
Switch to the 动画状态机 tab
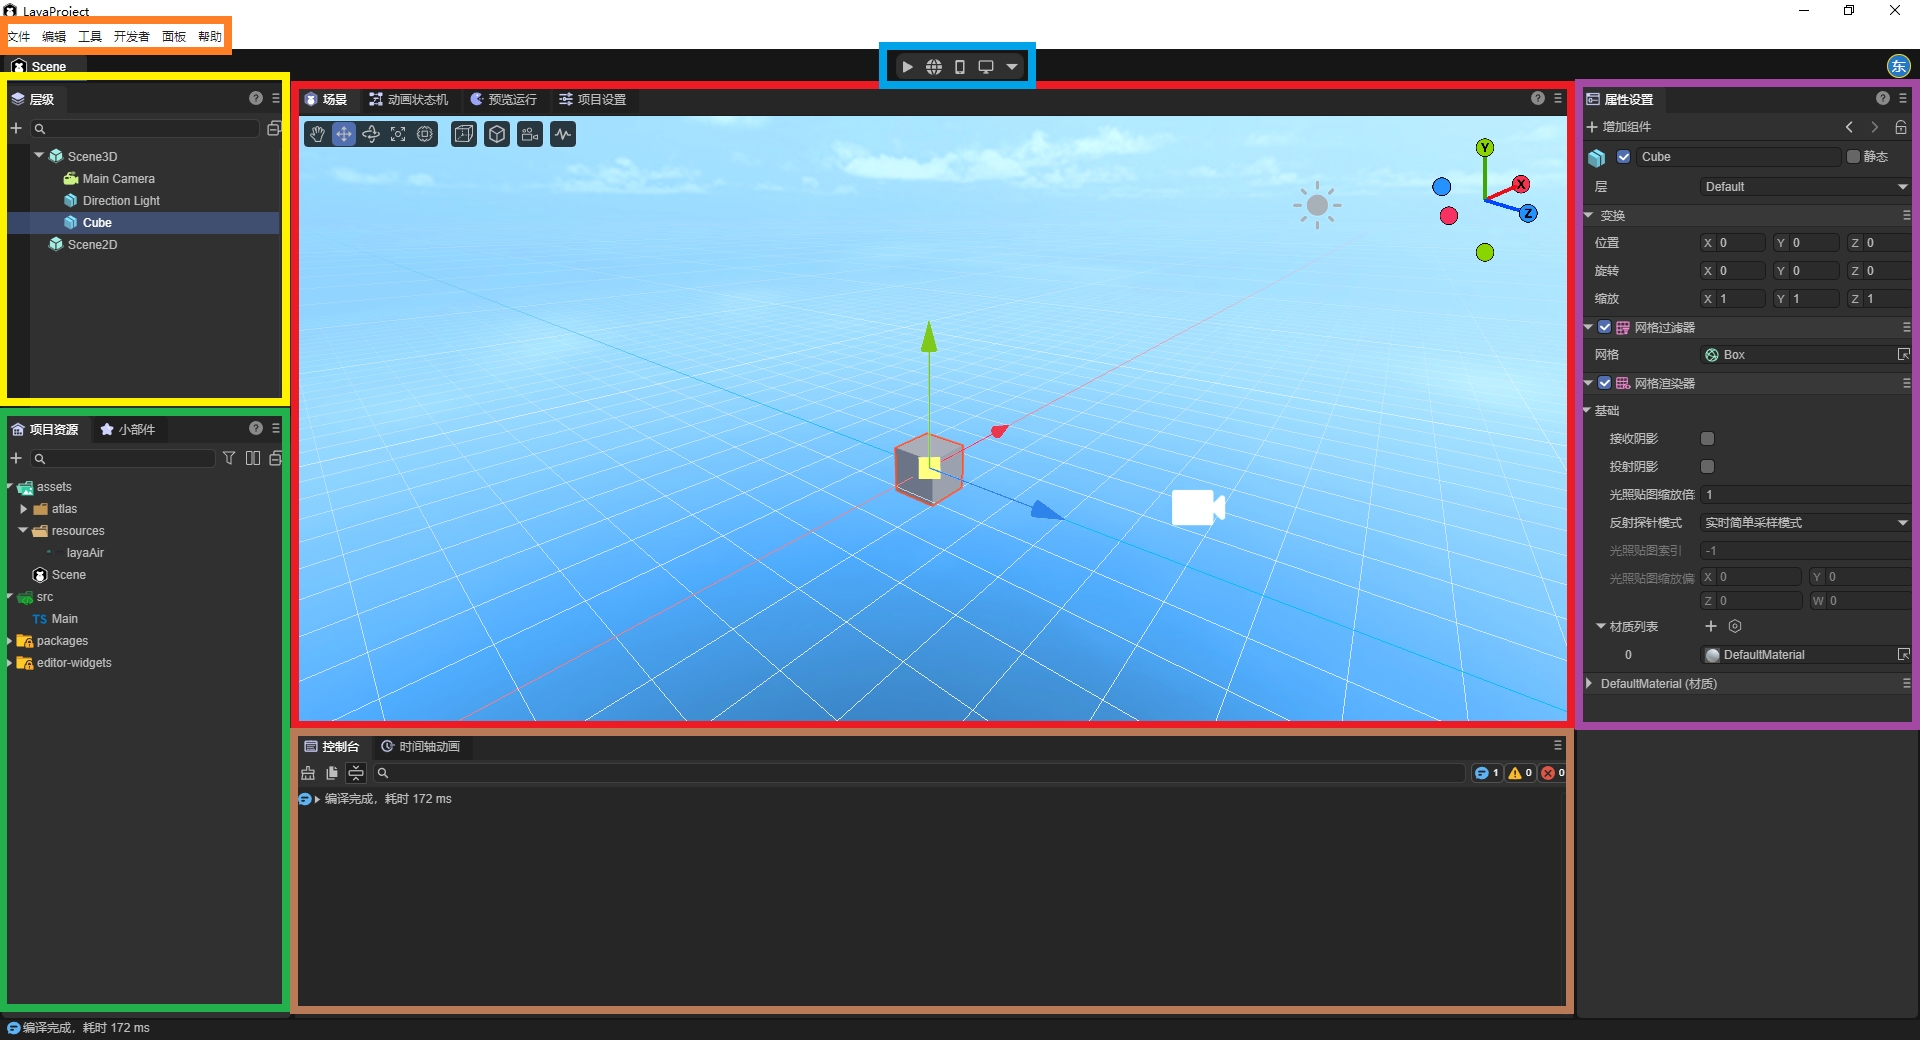click(409, 100)
